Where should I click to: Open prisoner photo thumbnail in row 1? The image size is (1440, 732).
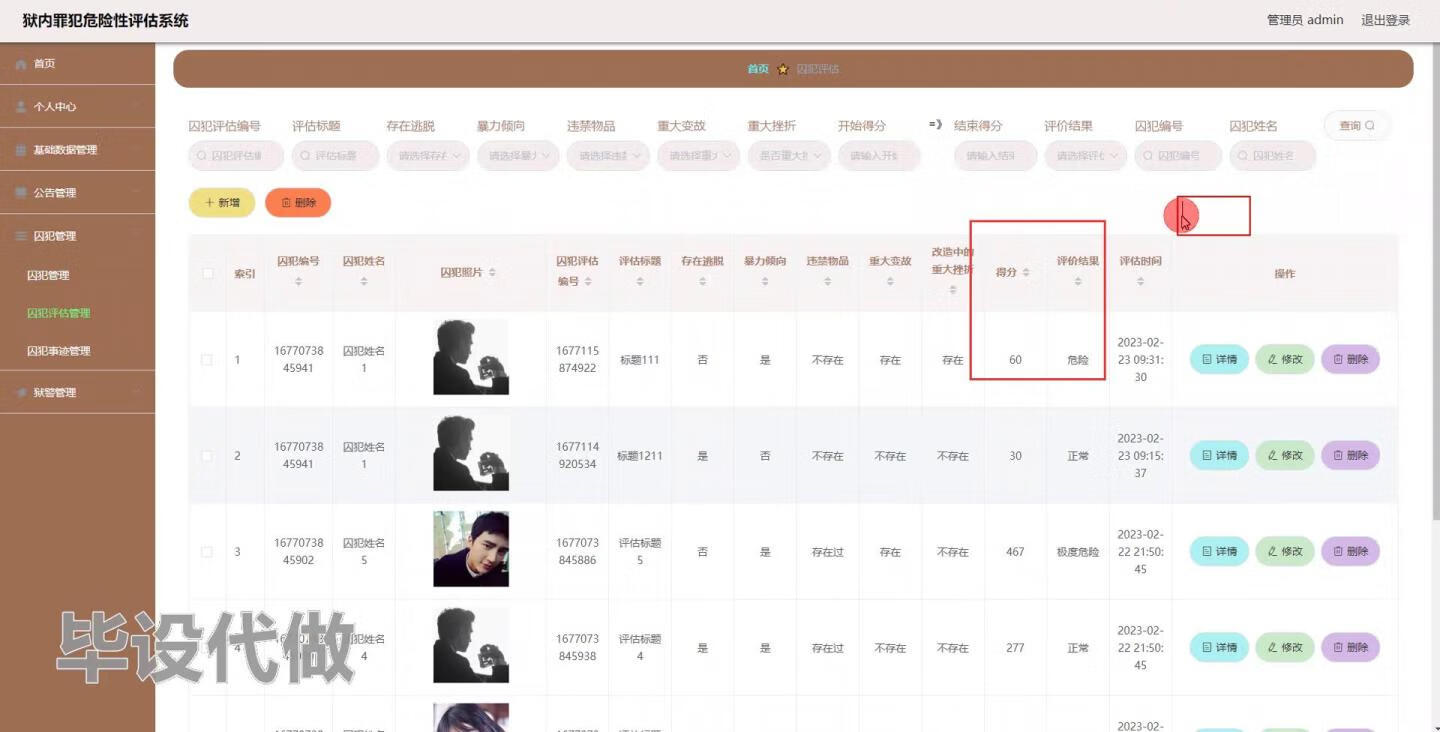pos(471,357)
